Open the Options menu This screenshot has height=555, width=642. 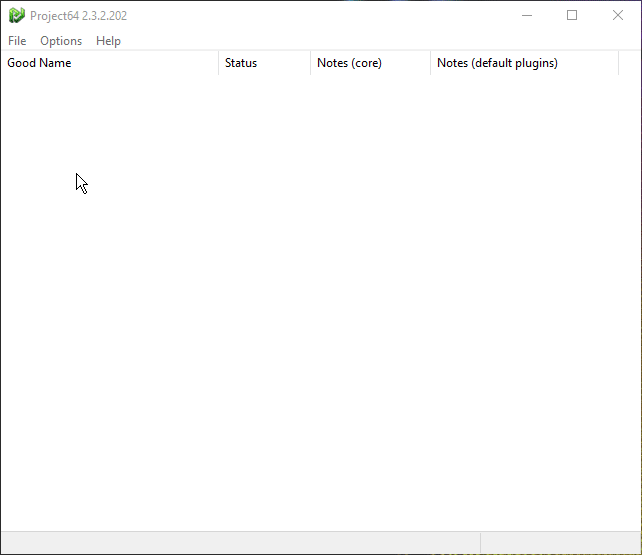tap(61, 41)
